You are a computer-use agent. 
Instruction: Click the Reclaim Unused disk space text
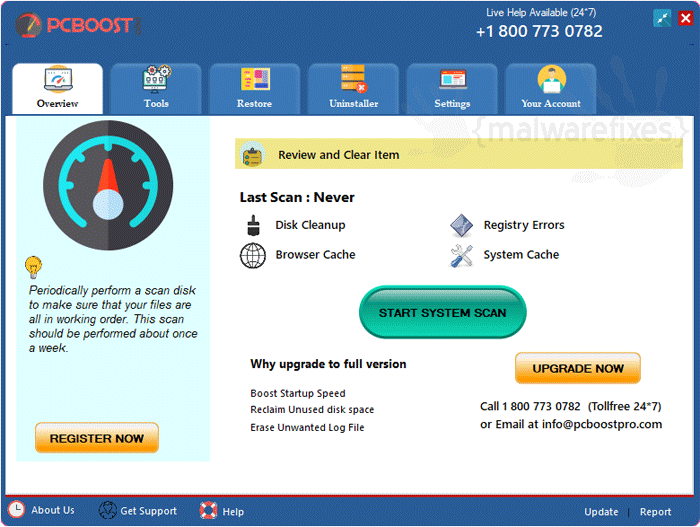click(x=312, y=410)
